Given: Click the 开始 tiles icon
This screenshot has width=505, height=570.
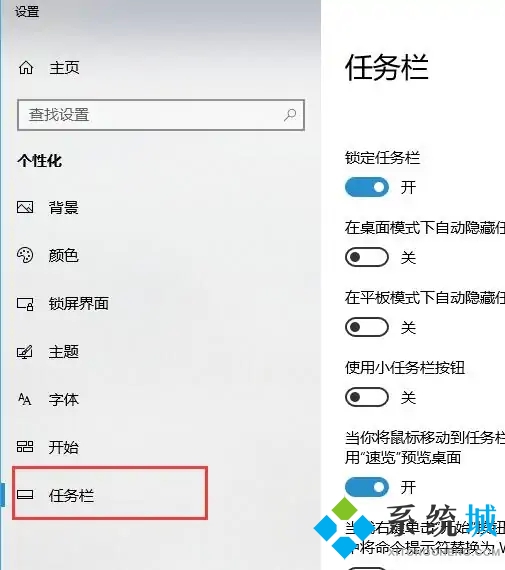Looking at the screenshot, I should click(x=25, y=447).
